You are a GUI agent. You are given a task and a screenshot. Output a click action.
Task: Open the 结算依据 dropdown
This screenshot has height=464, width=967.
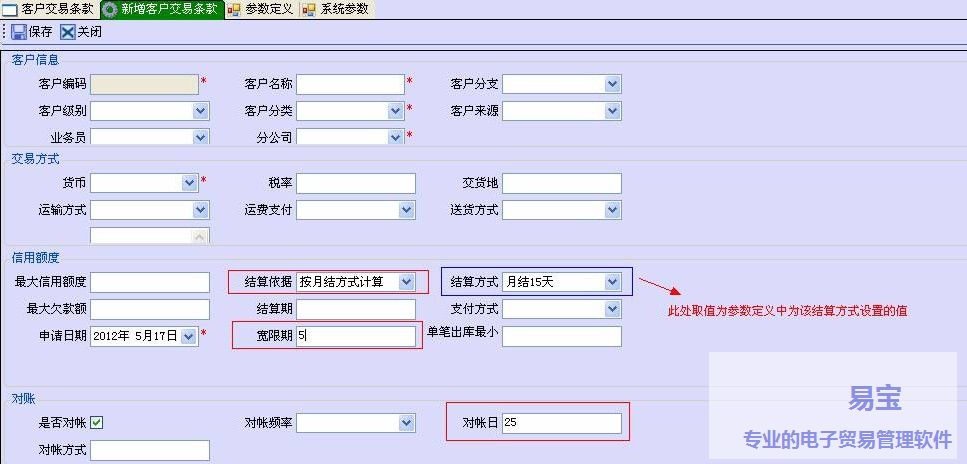pos(406,282)
